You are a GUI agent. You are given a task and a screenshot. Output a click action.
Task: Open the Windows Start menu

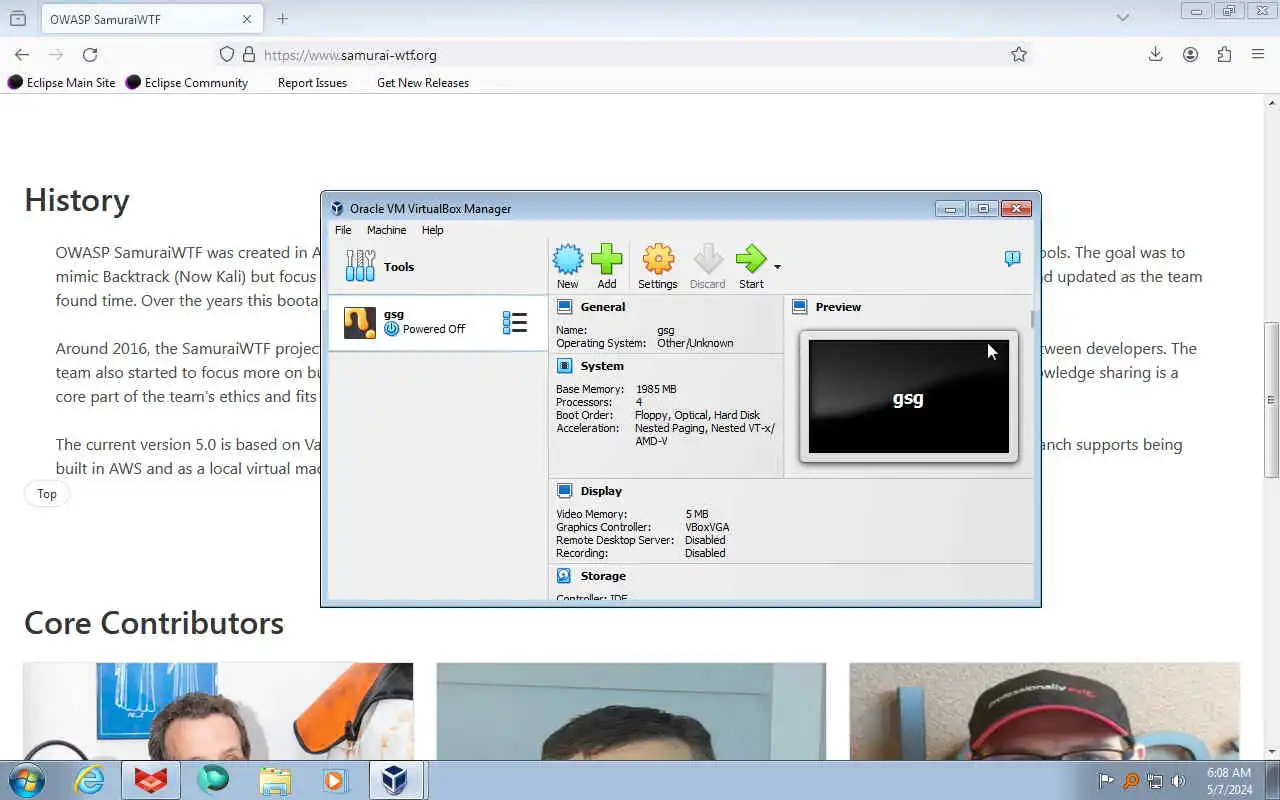tap(26, 780)
